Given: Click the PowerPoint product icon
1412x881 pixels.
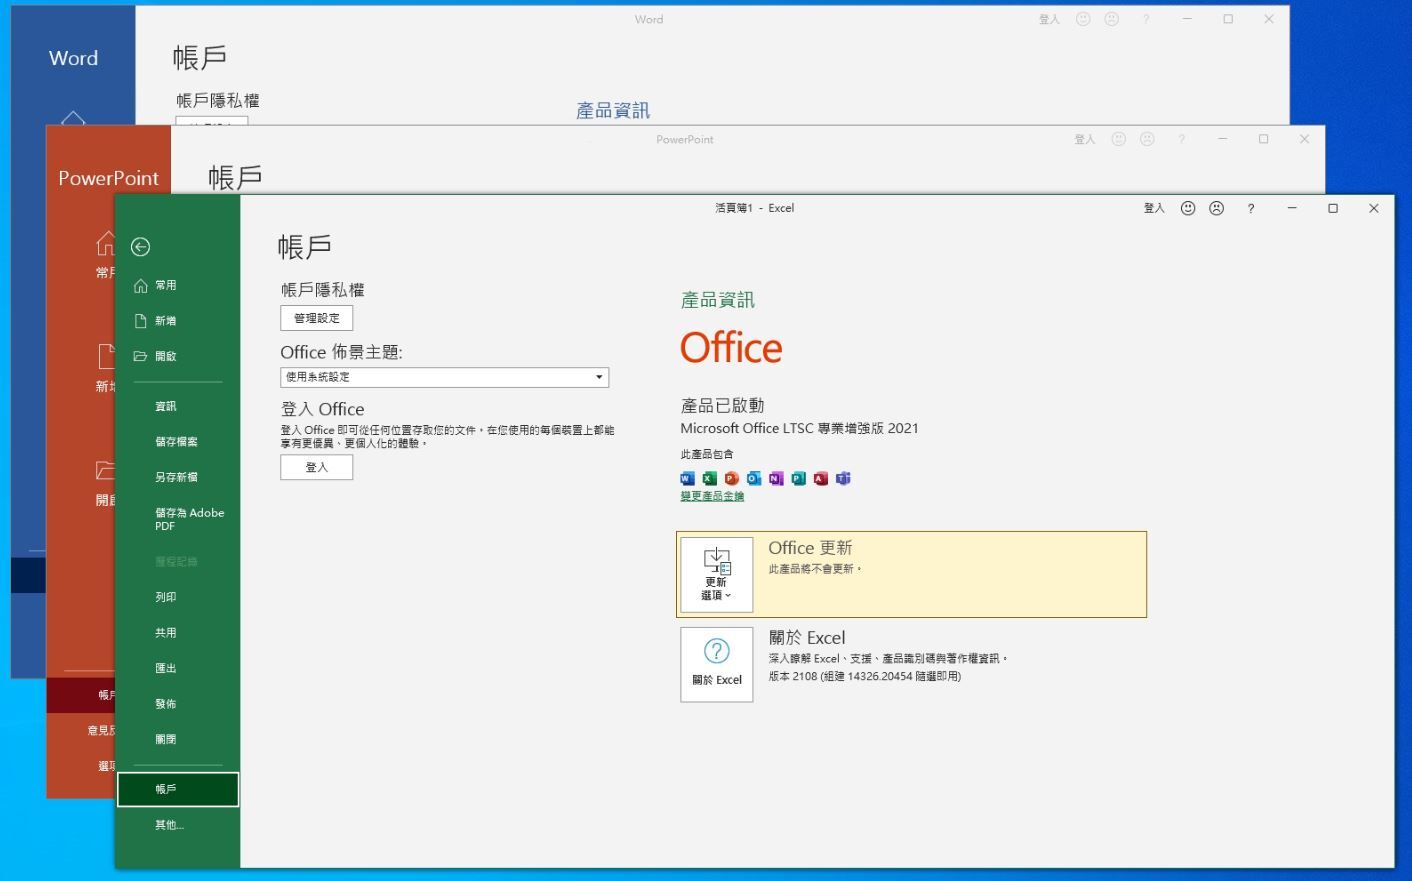Looking at the screenshot, I should [x=731, y=478].
